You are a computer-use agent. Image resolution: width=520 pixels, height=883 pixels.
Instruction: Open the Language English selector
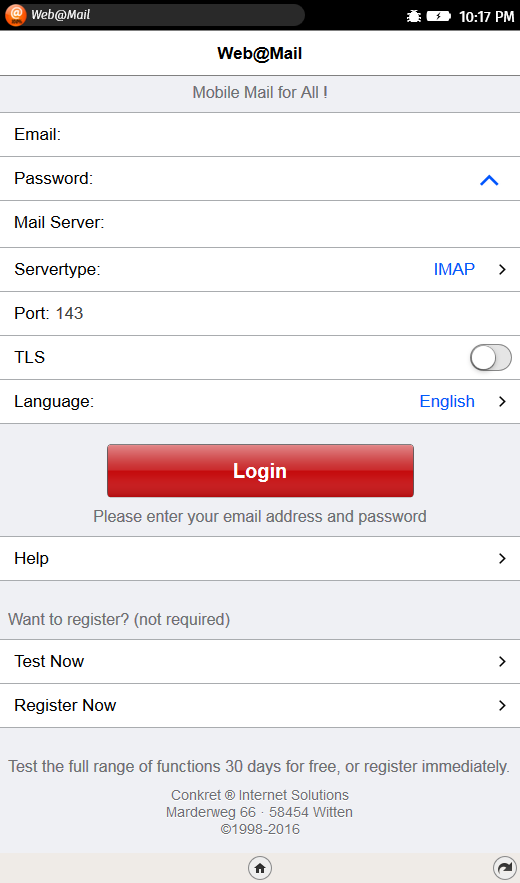260,402
